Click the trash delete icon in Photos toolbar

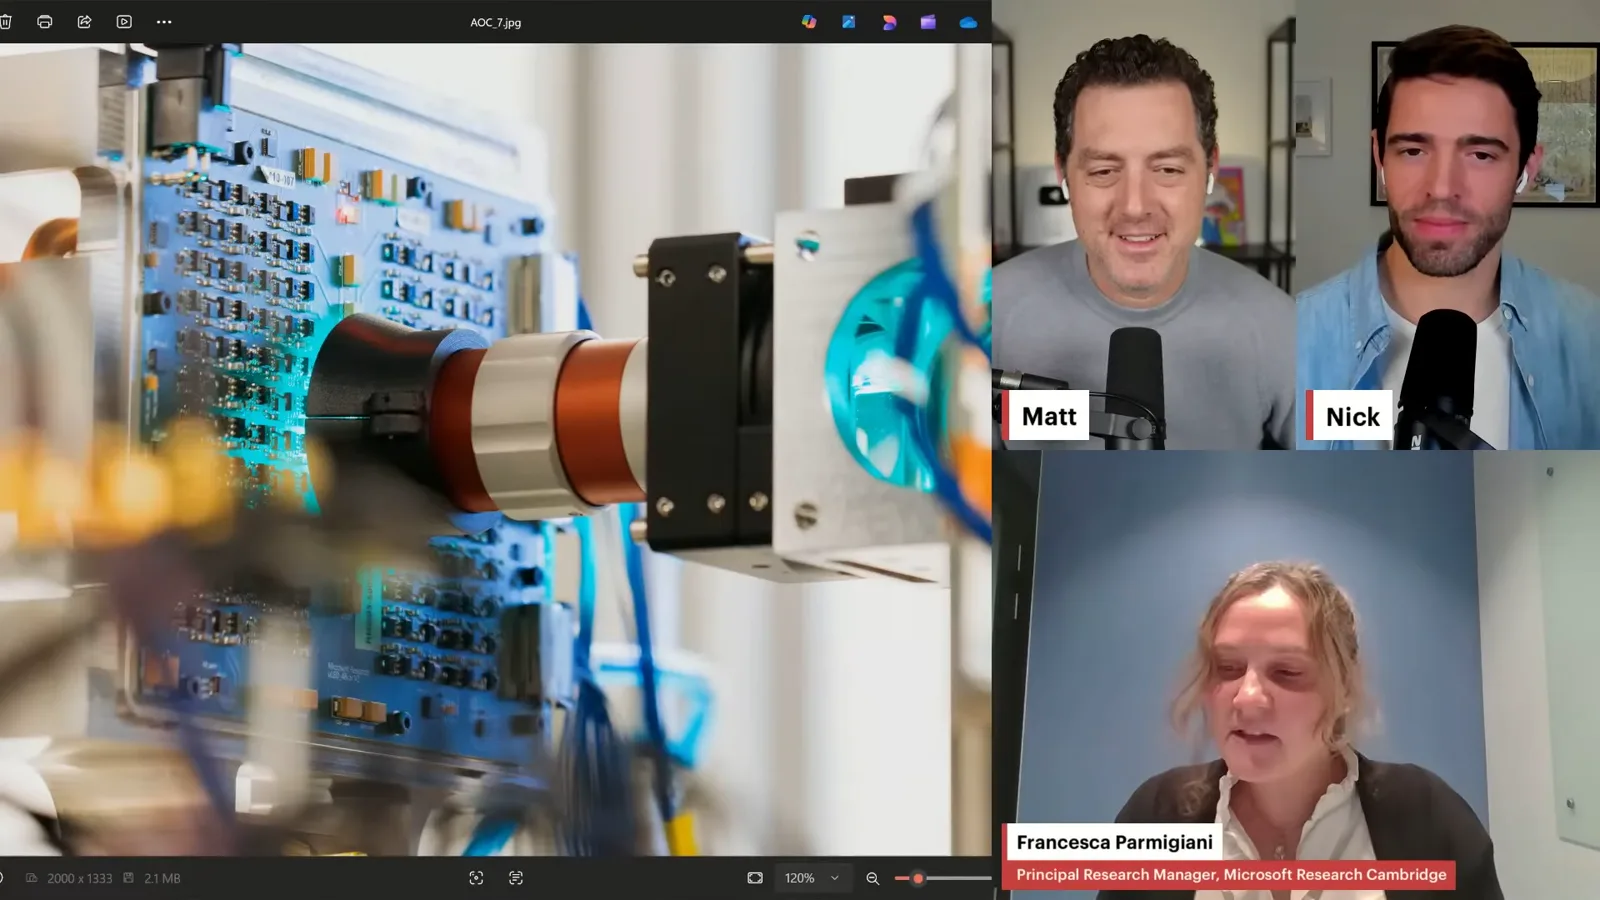pyautogui.click(x=5, y=22)
